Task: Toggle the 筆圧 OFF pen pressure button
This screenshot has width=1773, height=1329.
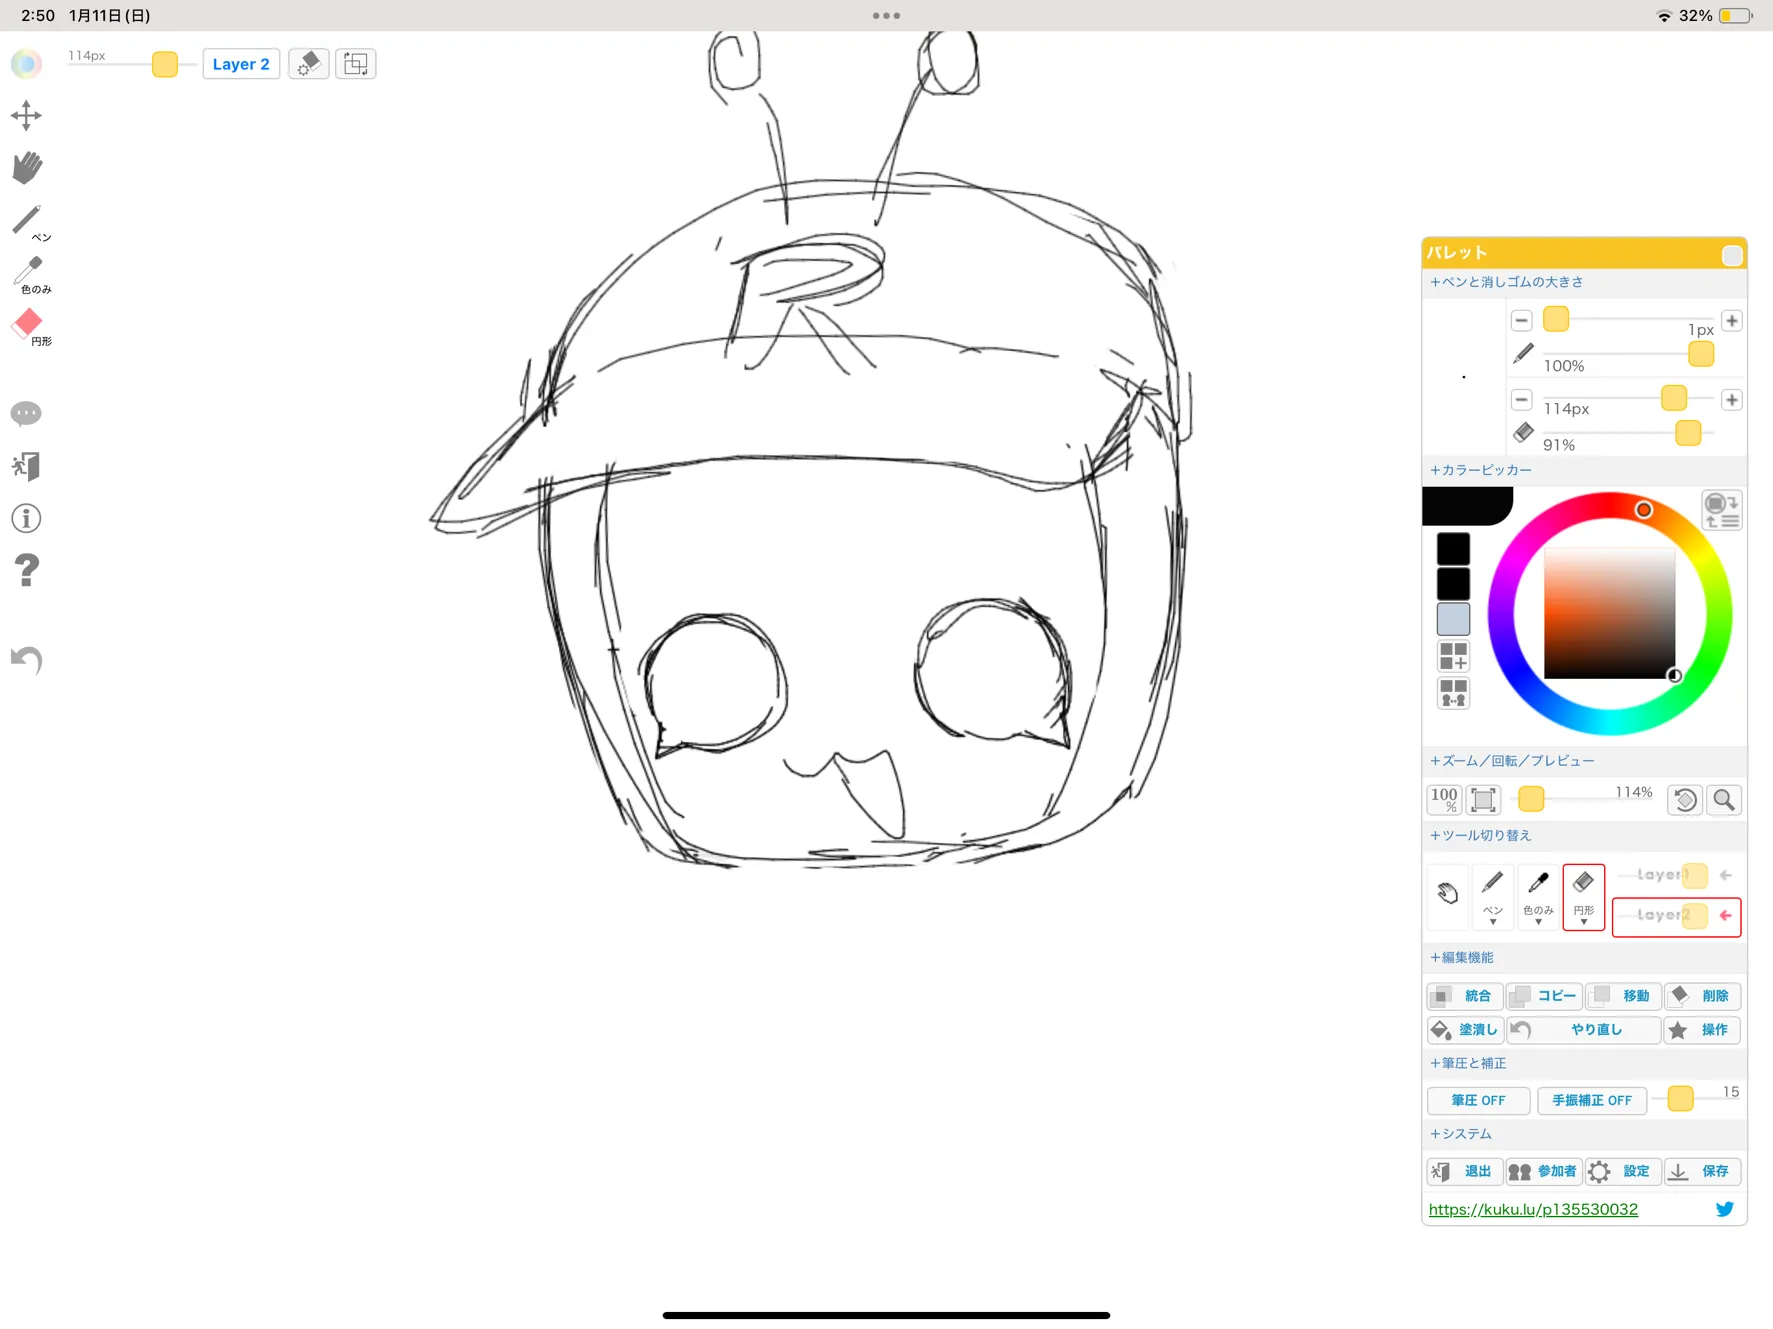Action: tap(1478, 1100)
